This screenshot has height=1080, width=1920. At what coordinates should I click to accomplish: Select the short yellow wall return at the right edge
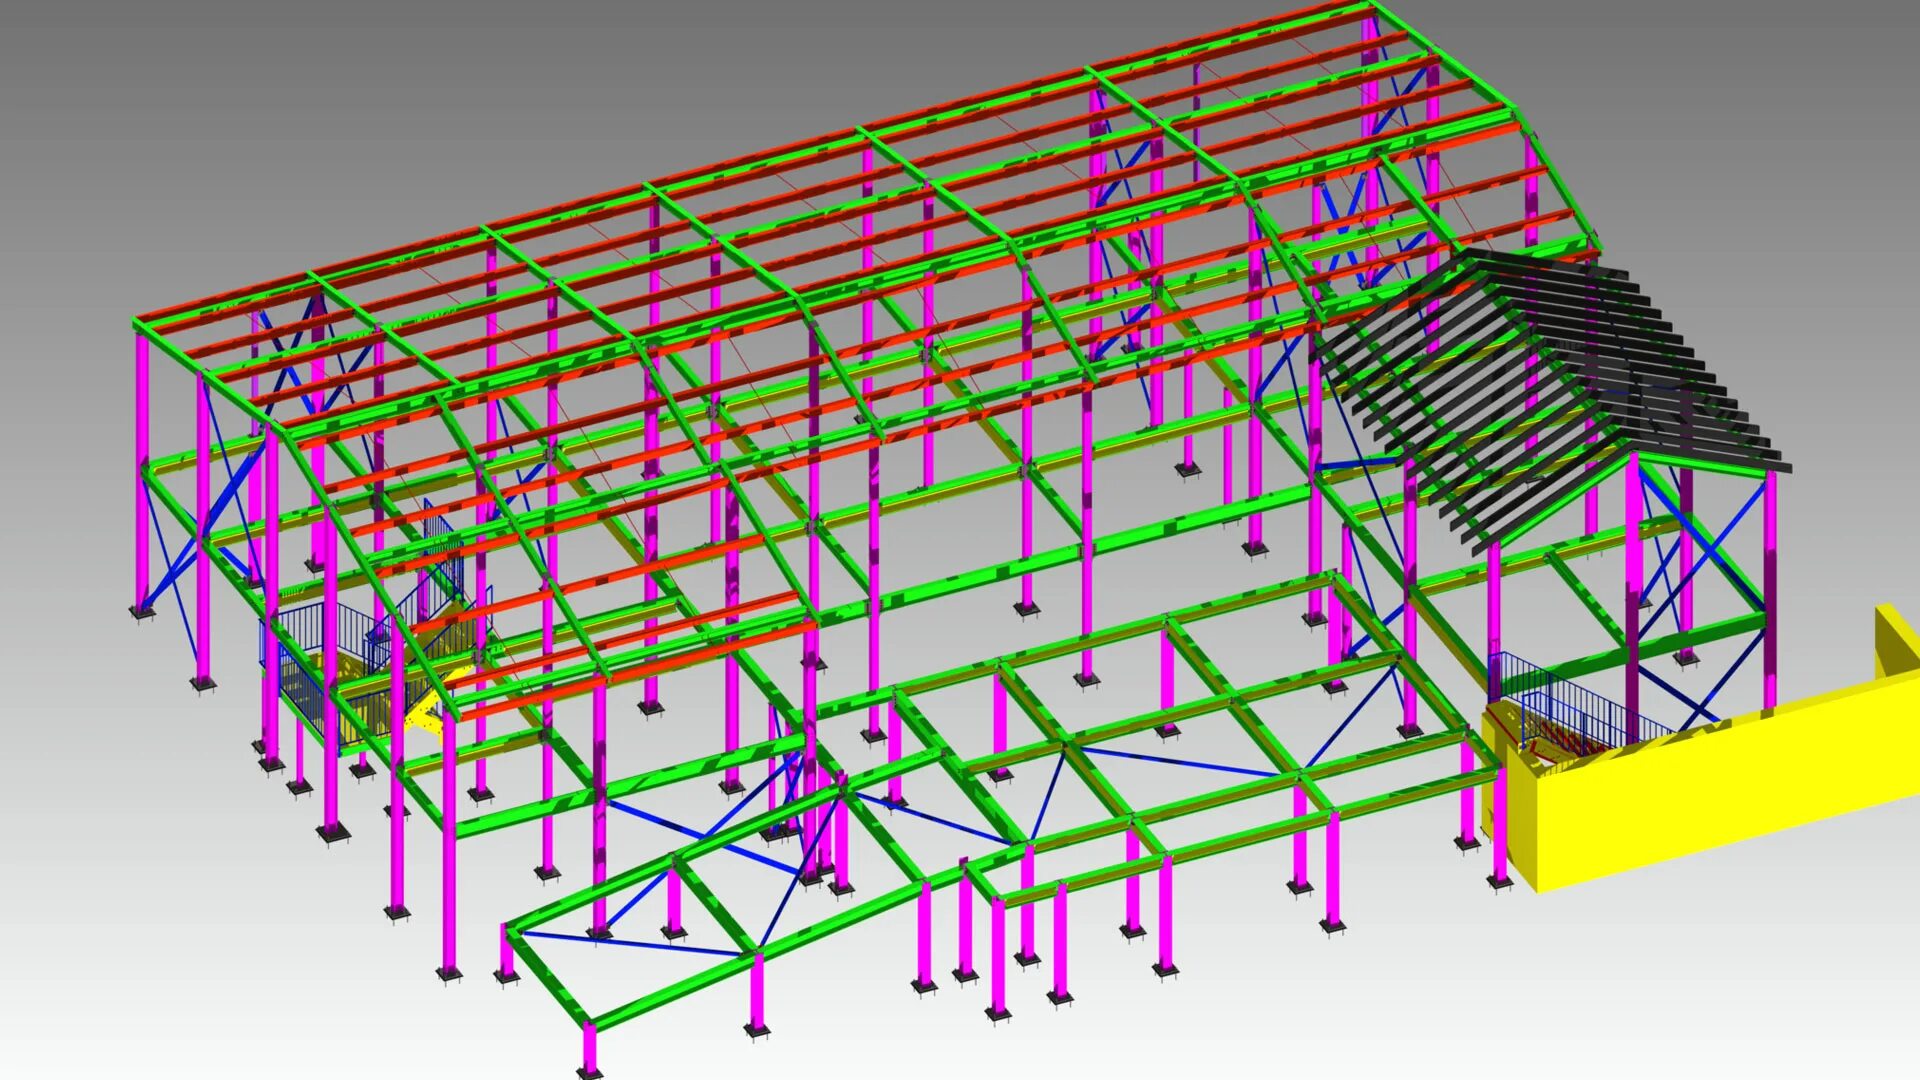1897,640
